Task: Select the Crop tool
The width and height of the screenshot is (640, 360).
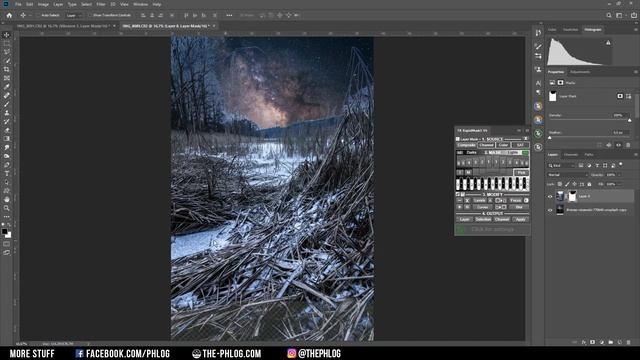Action: (7, 69)
